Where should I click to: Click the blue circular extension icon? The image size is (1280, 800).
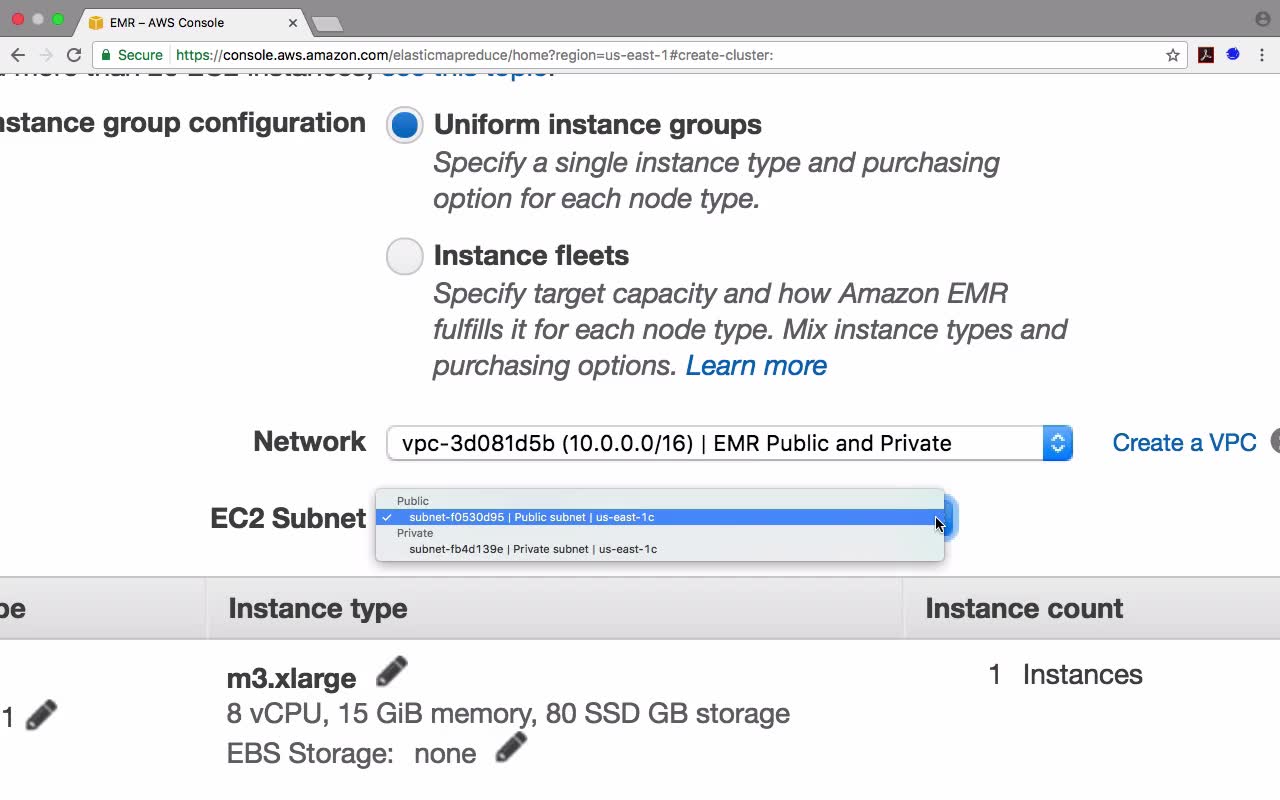1233,55
